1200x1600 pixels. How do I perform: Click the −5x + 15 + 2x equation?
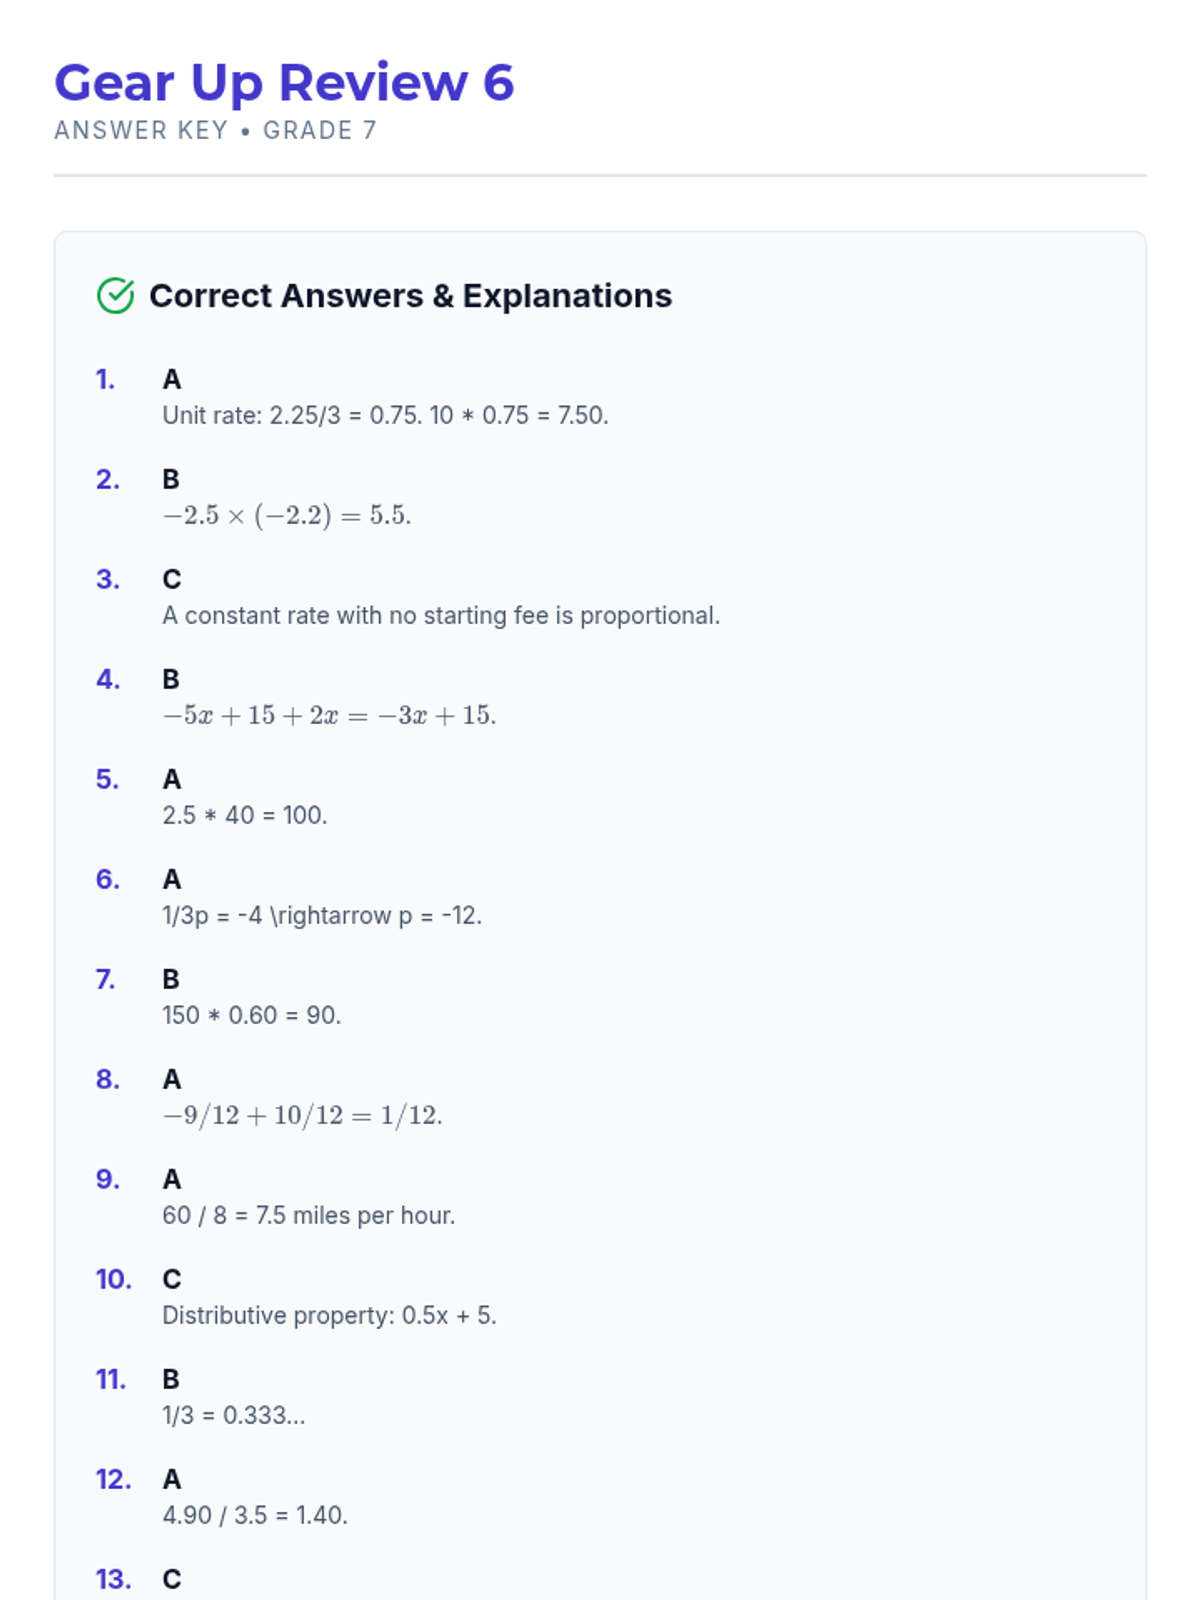(x=329, y=715)
